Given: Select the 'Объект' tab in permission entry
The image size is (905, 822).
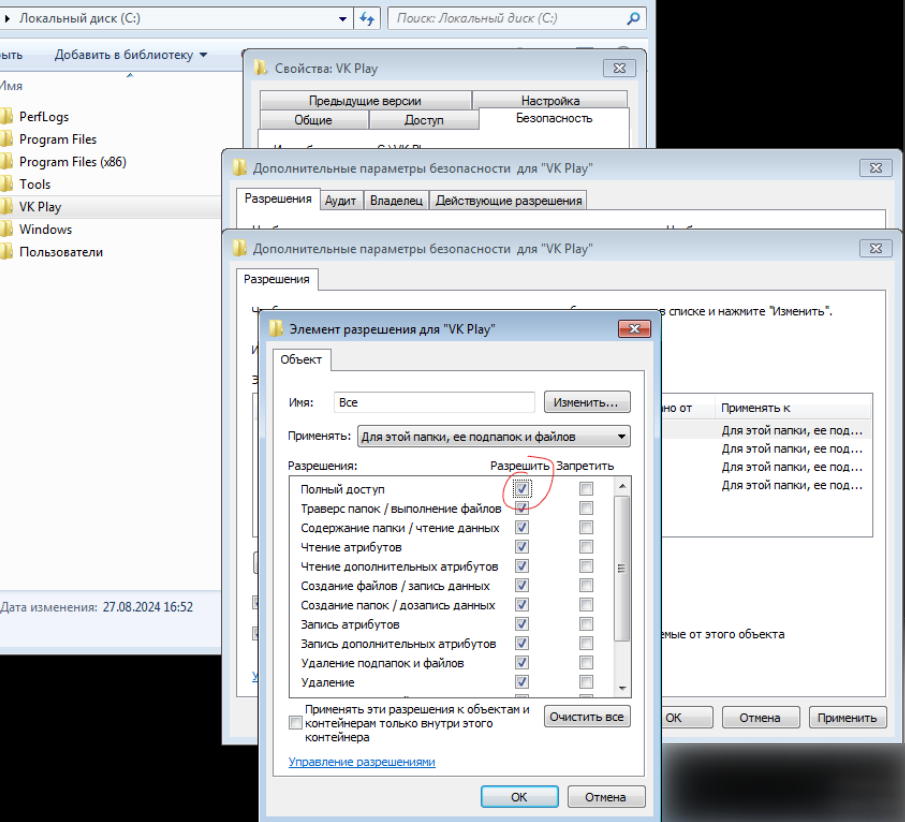Looking at the screenshot, I should (x=301, y=360).
